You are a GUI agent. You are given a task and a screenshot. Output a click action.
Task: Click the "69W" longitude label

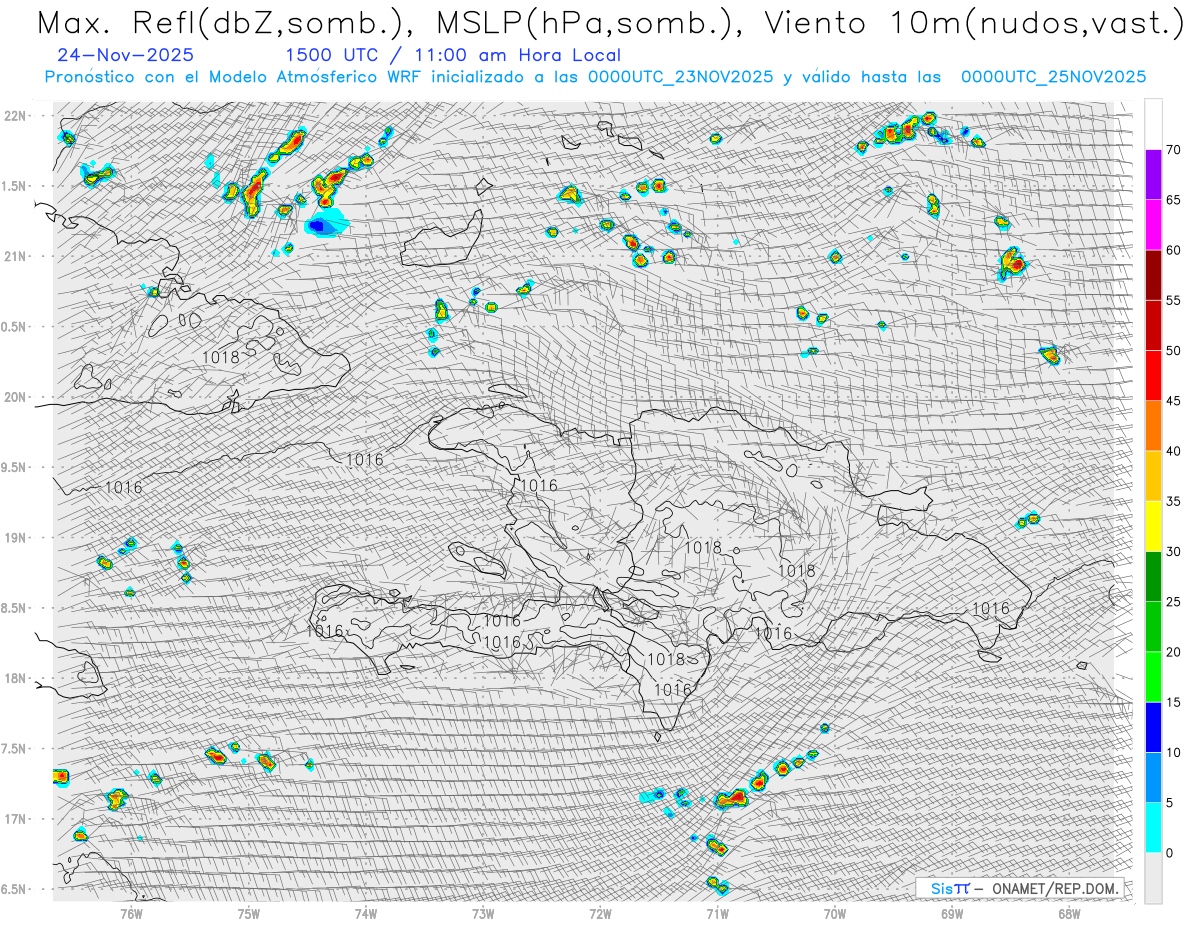952,913
